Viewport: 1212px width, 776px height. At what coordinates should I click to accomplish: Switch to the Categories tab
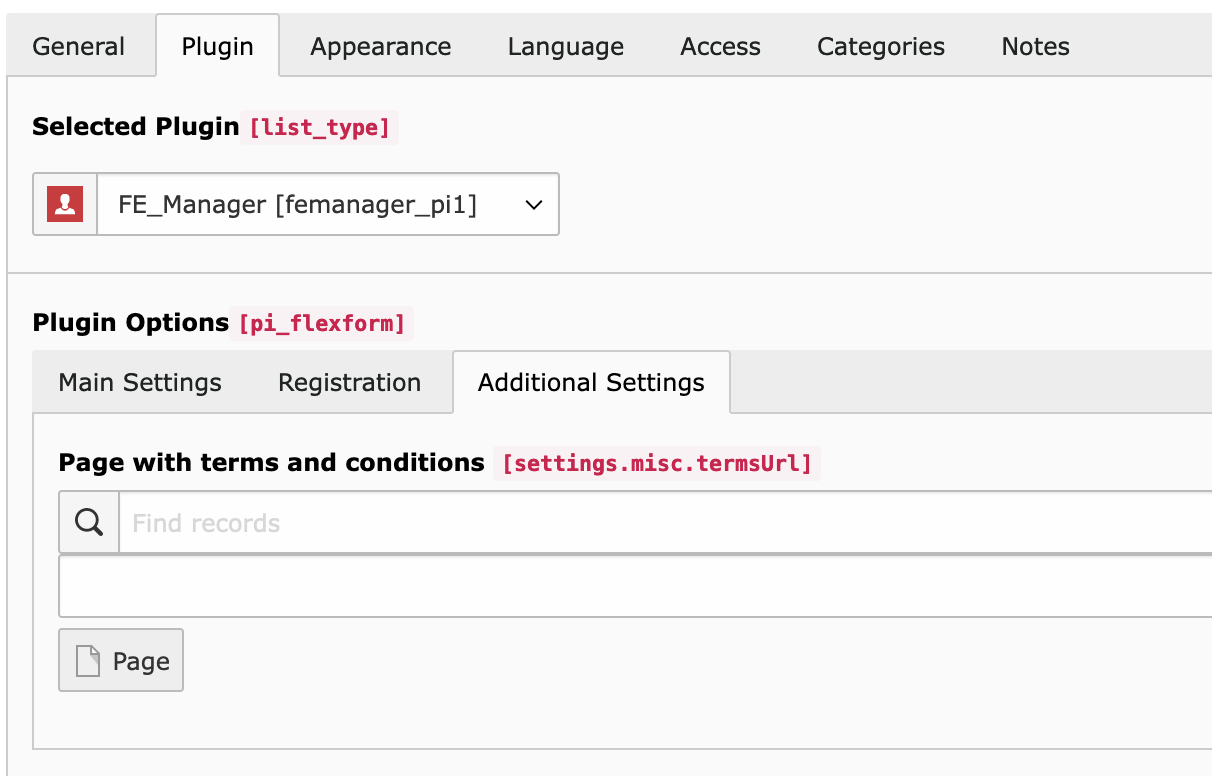point(880,47)
